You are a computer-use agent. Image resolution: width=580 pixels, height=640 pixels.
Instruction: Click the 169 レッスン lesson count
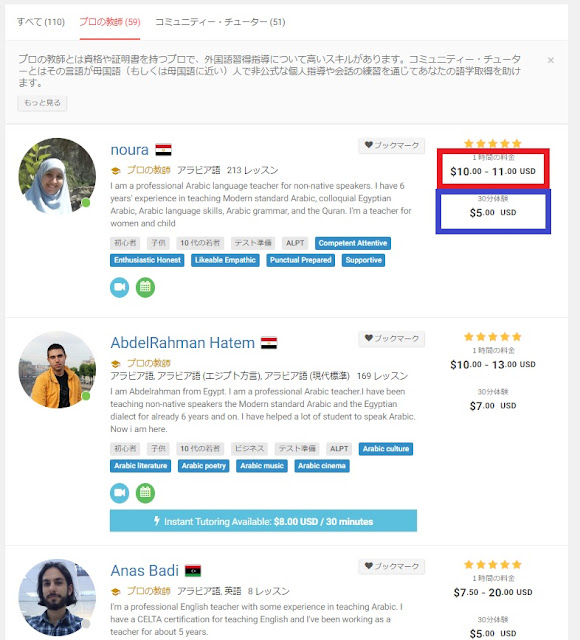382,376
